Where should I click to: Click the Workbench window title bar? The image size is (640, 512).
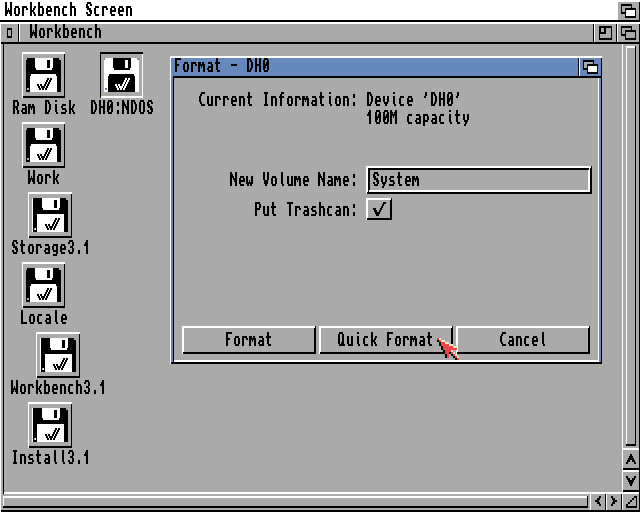click(x=305, y=33)
